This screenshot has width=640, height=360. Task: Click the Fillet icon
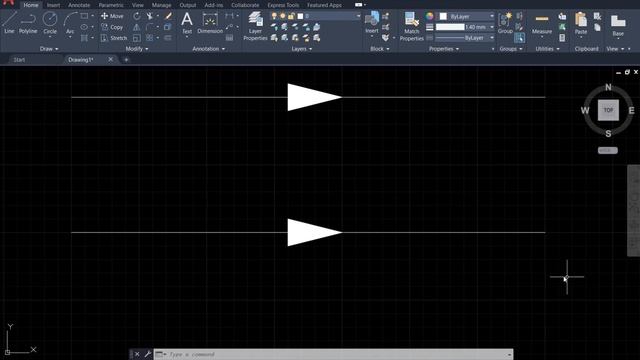(x=150, y=27)
